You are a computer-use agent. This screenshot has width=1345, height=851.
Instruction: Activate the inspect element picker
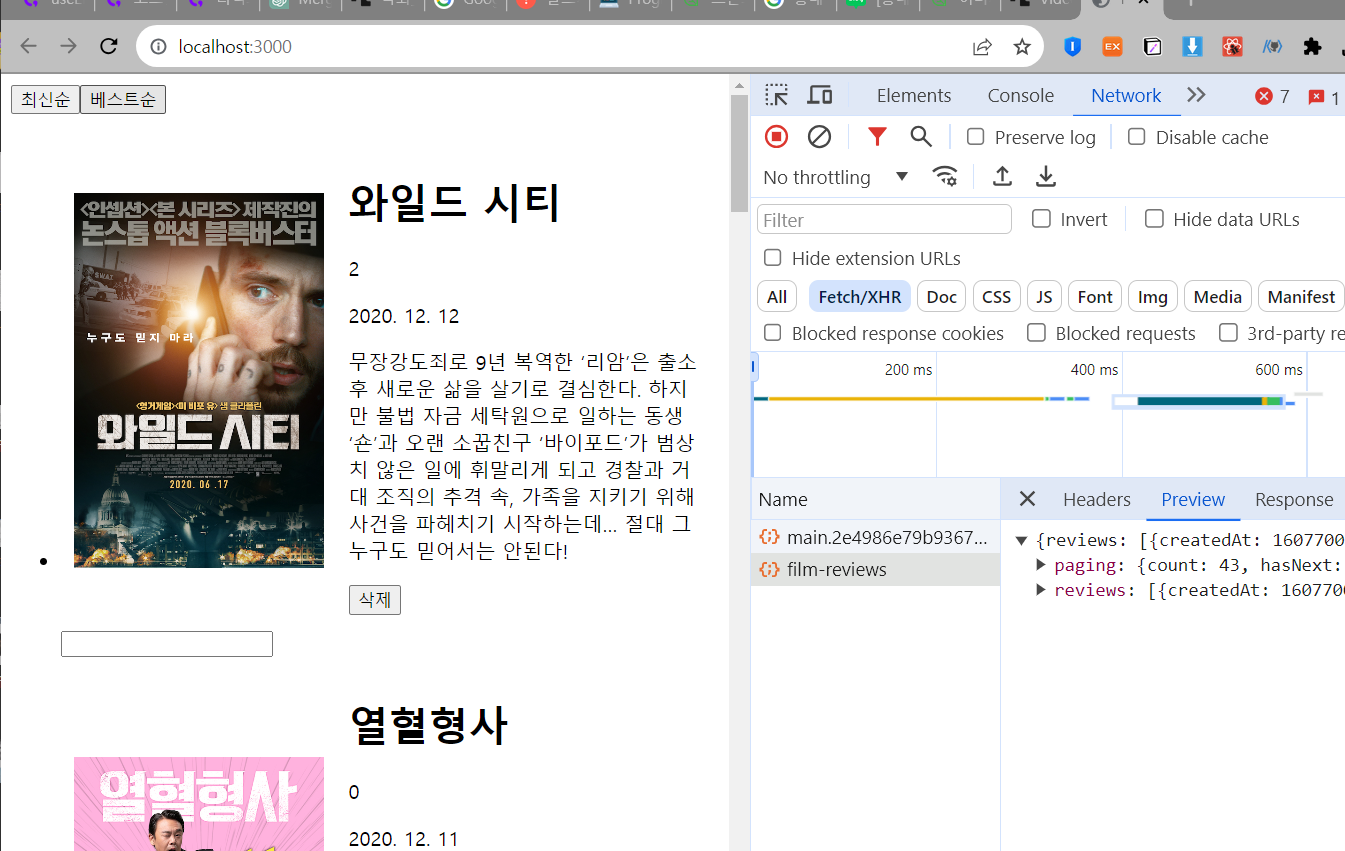pos(776,95)
